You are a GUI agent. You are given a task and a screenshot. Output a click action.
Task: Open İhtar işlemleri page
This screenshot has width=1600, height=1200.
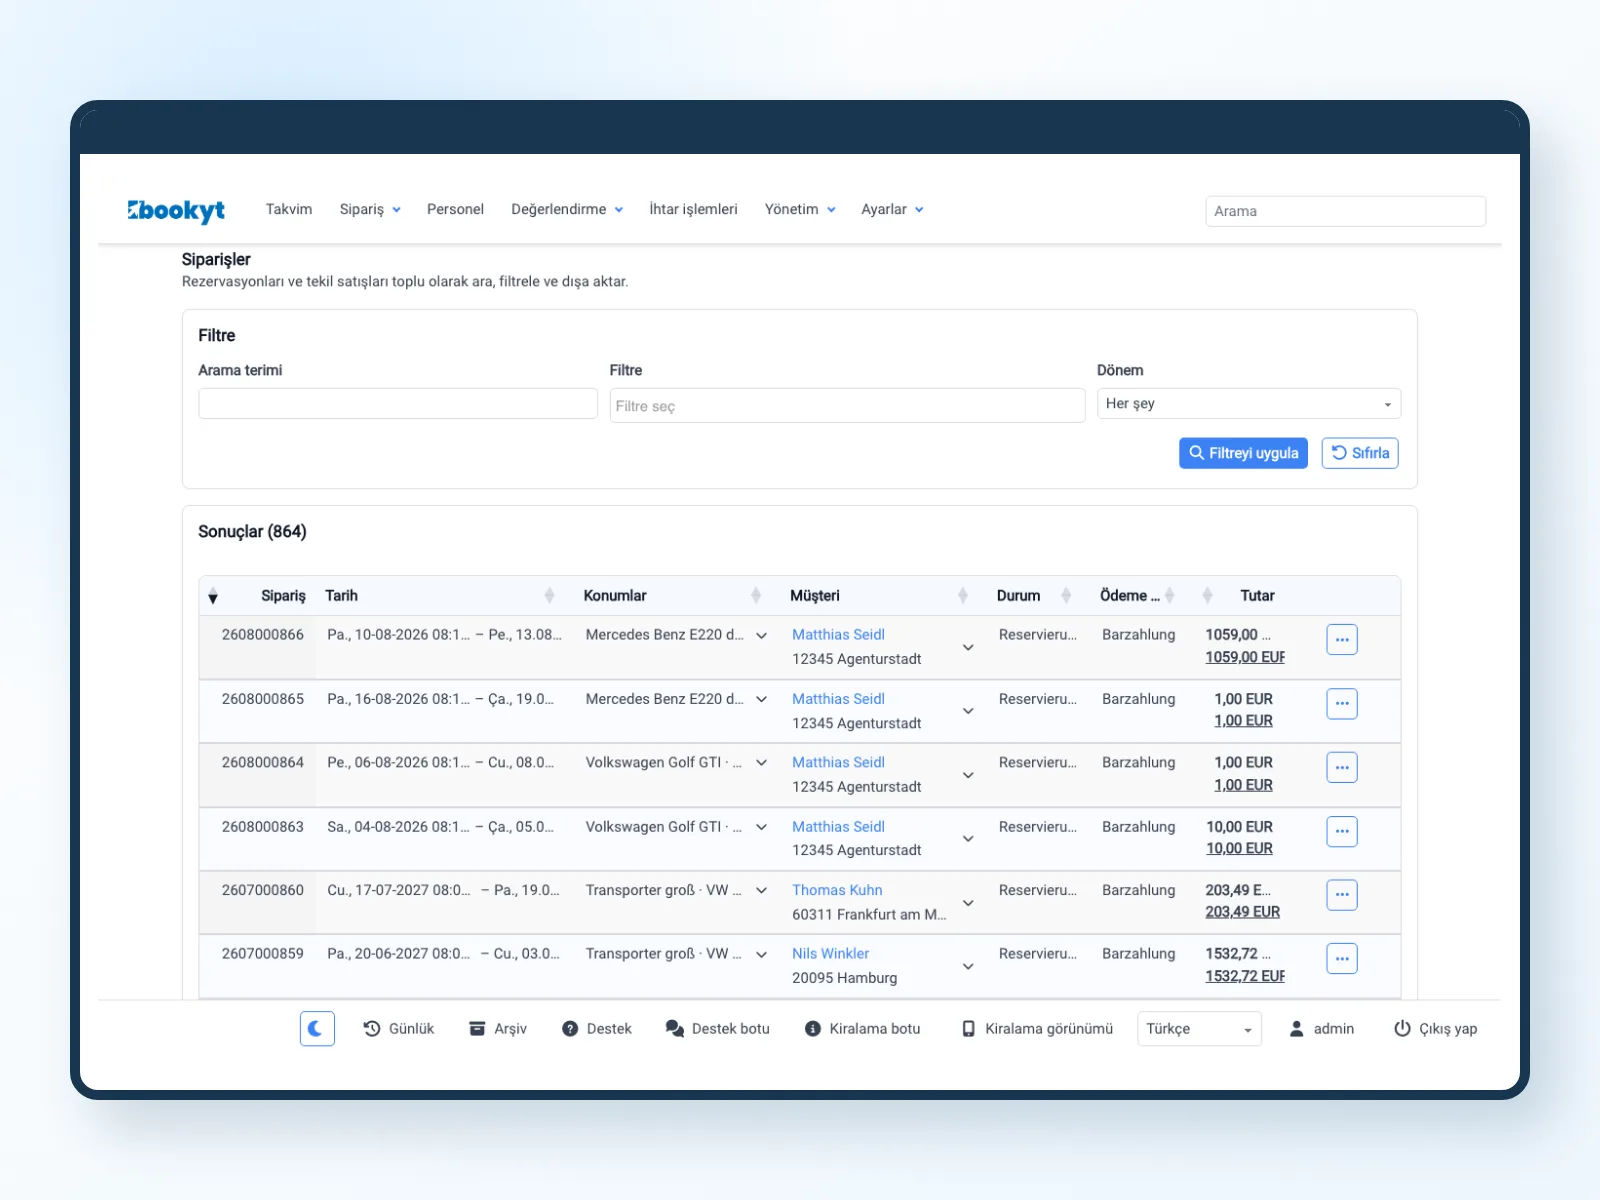(x=693, y=209)
